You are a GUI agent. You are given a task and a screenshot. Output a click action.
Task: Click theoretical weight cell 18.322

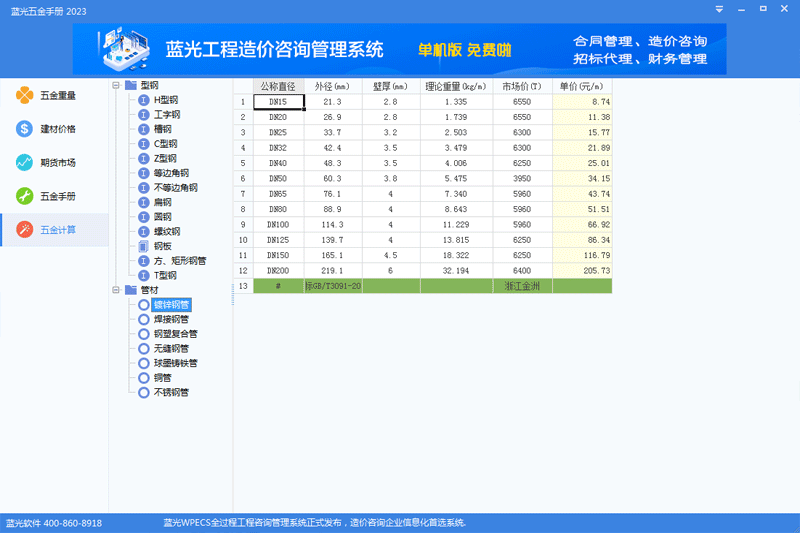click(x=456, y=255)
